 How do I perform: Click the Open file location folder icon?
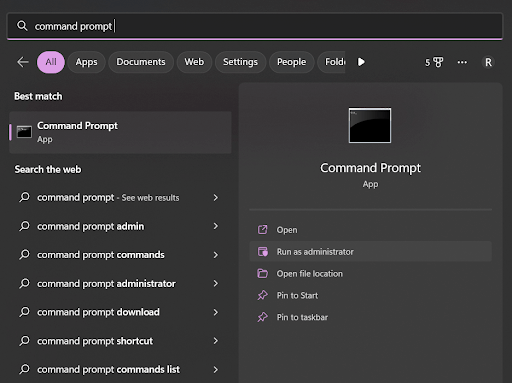point(263,273)
